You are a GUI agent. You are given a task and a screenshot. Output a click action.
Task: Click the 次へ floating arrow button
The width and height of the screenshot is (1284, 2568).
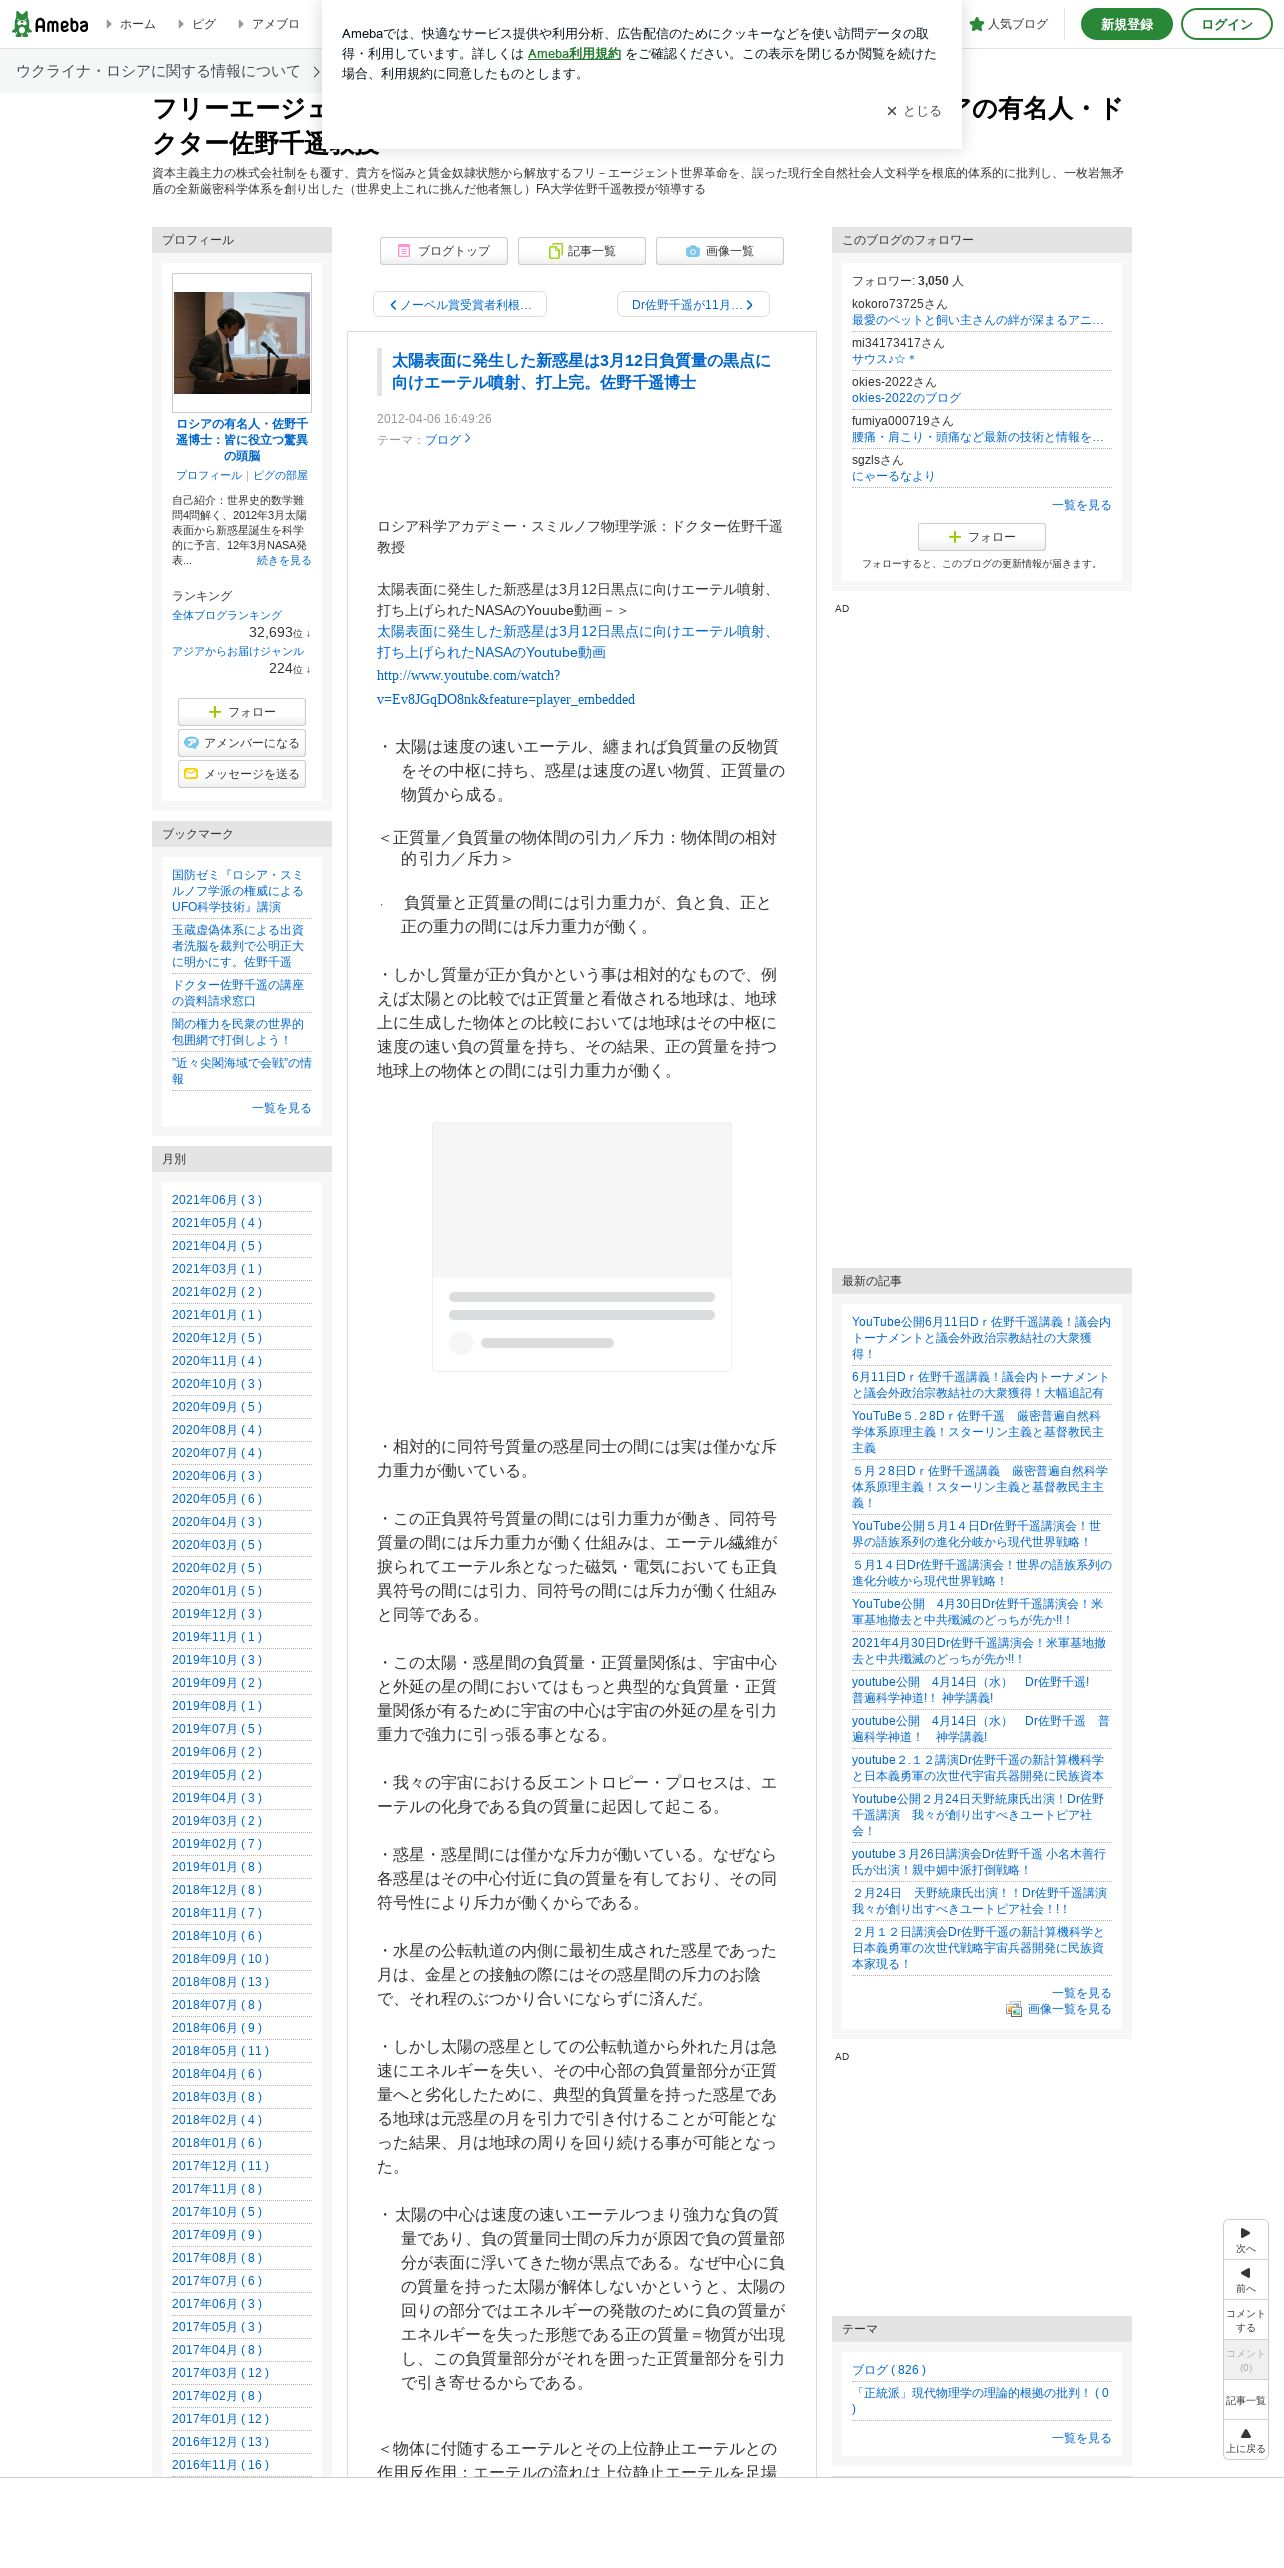[1246, 2240]
